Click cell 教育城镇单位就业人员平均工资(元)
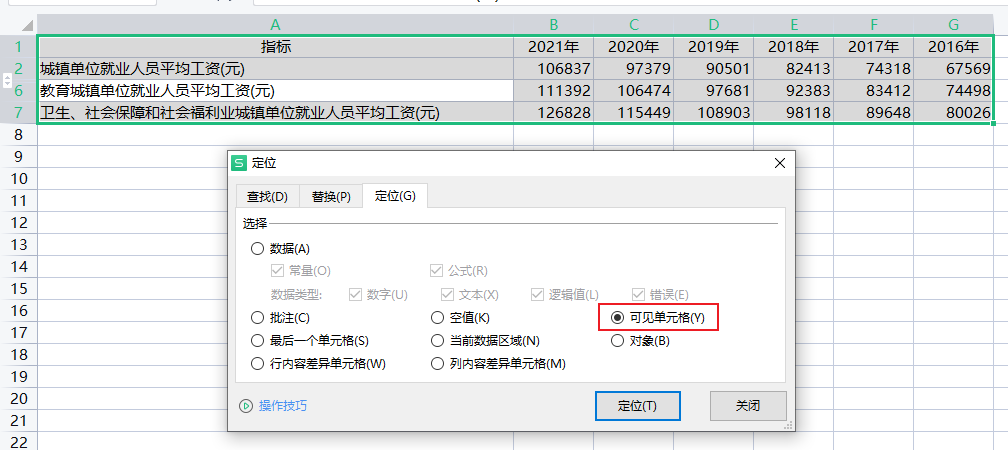 pos(275,91)
